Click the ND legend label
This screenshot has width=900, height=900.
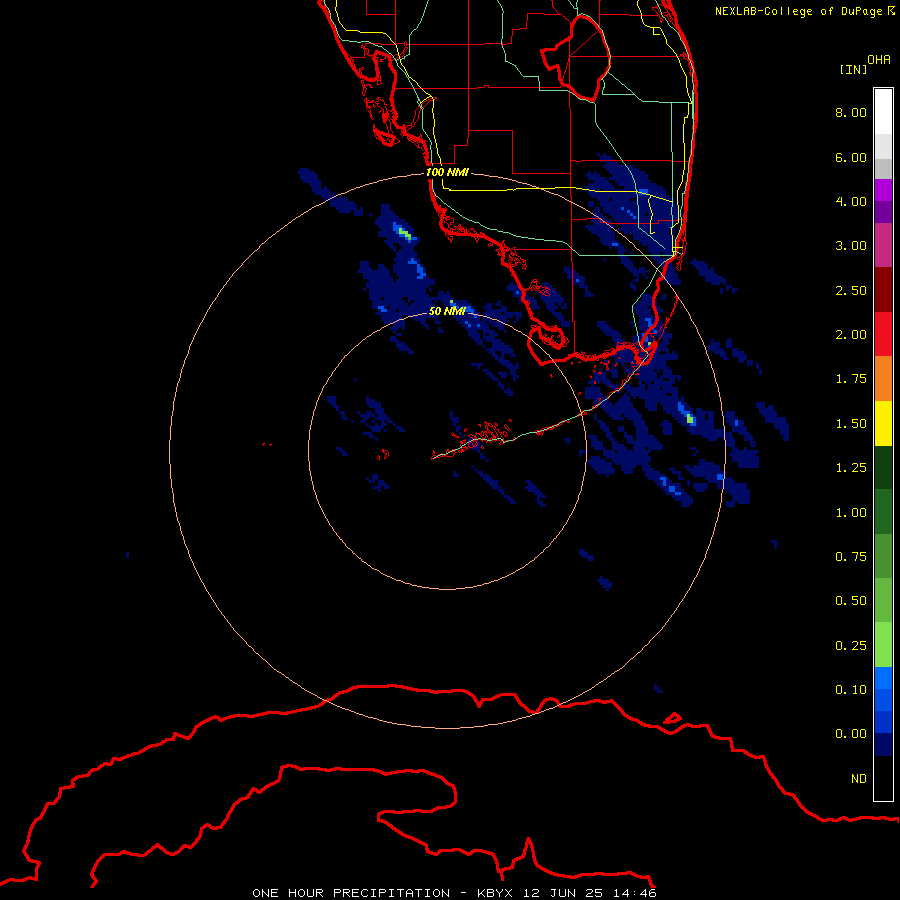coord(859,779)
